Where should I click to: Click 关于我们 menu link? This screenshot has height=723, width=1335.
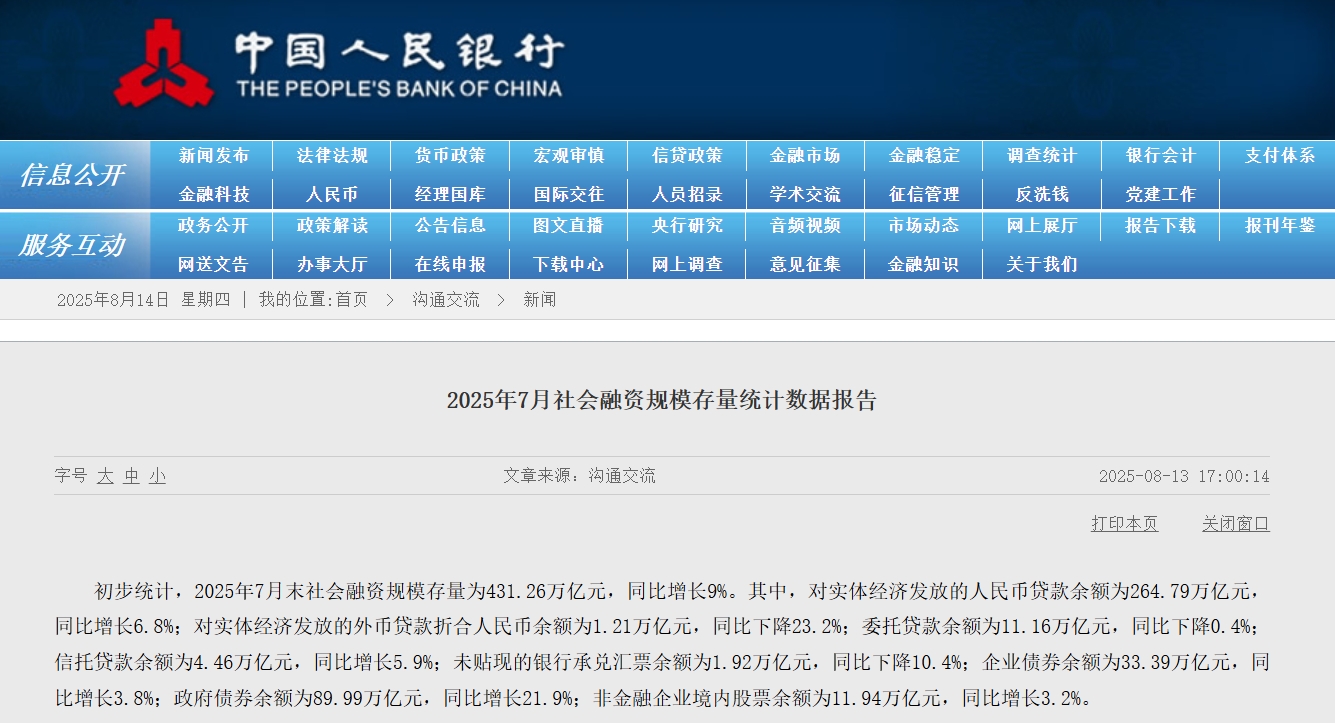1042,265
